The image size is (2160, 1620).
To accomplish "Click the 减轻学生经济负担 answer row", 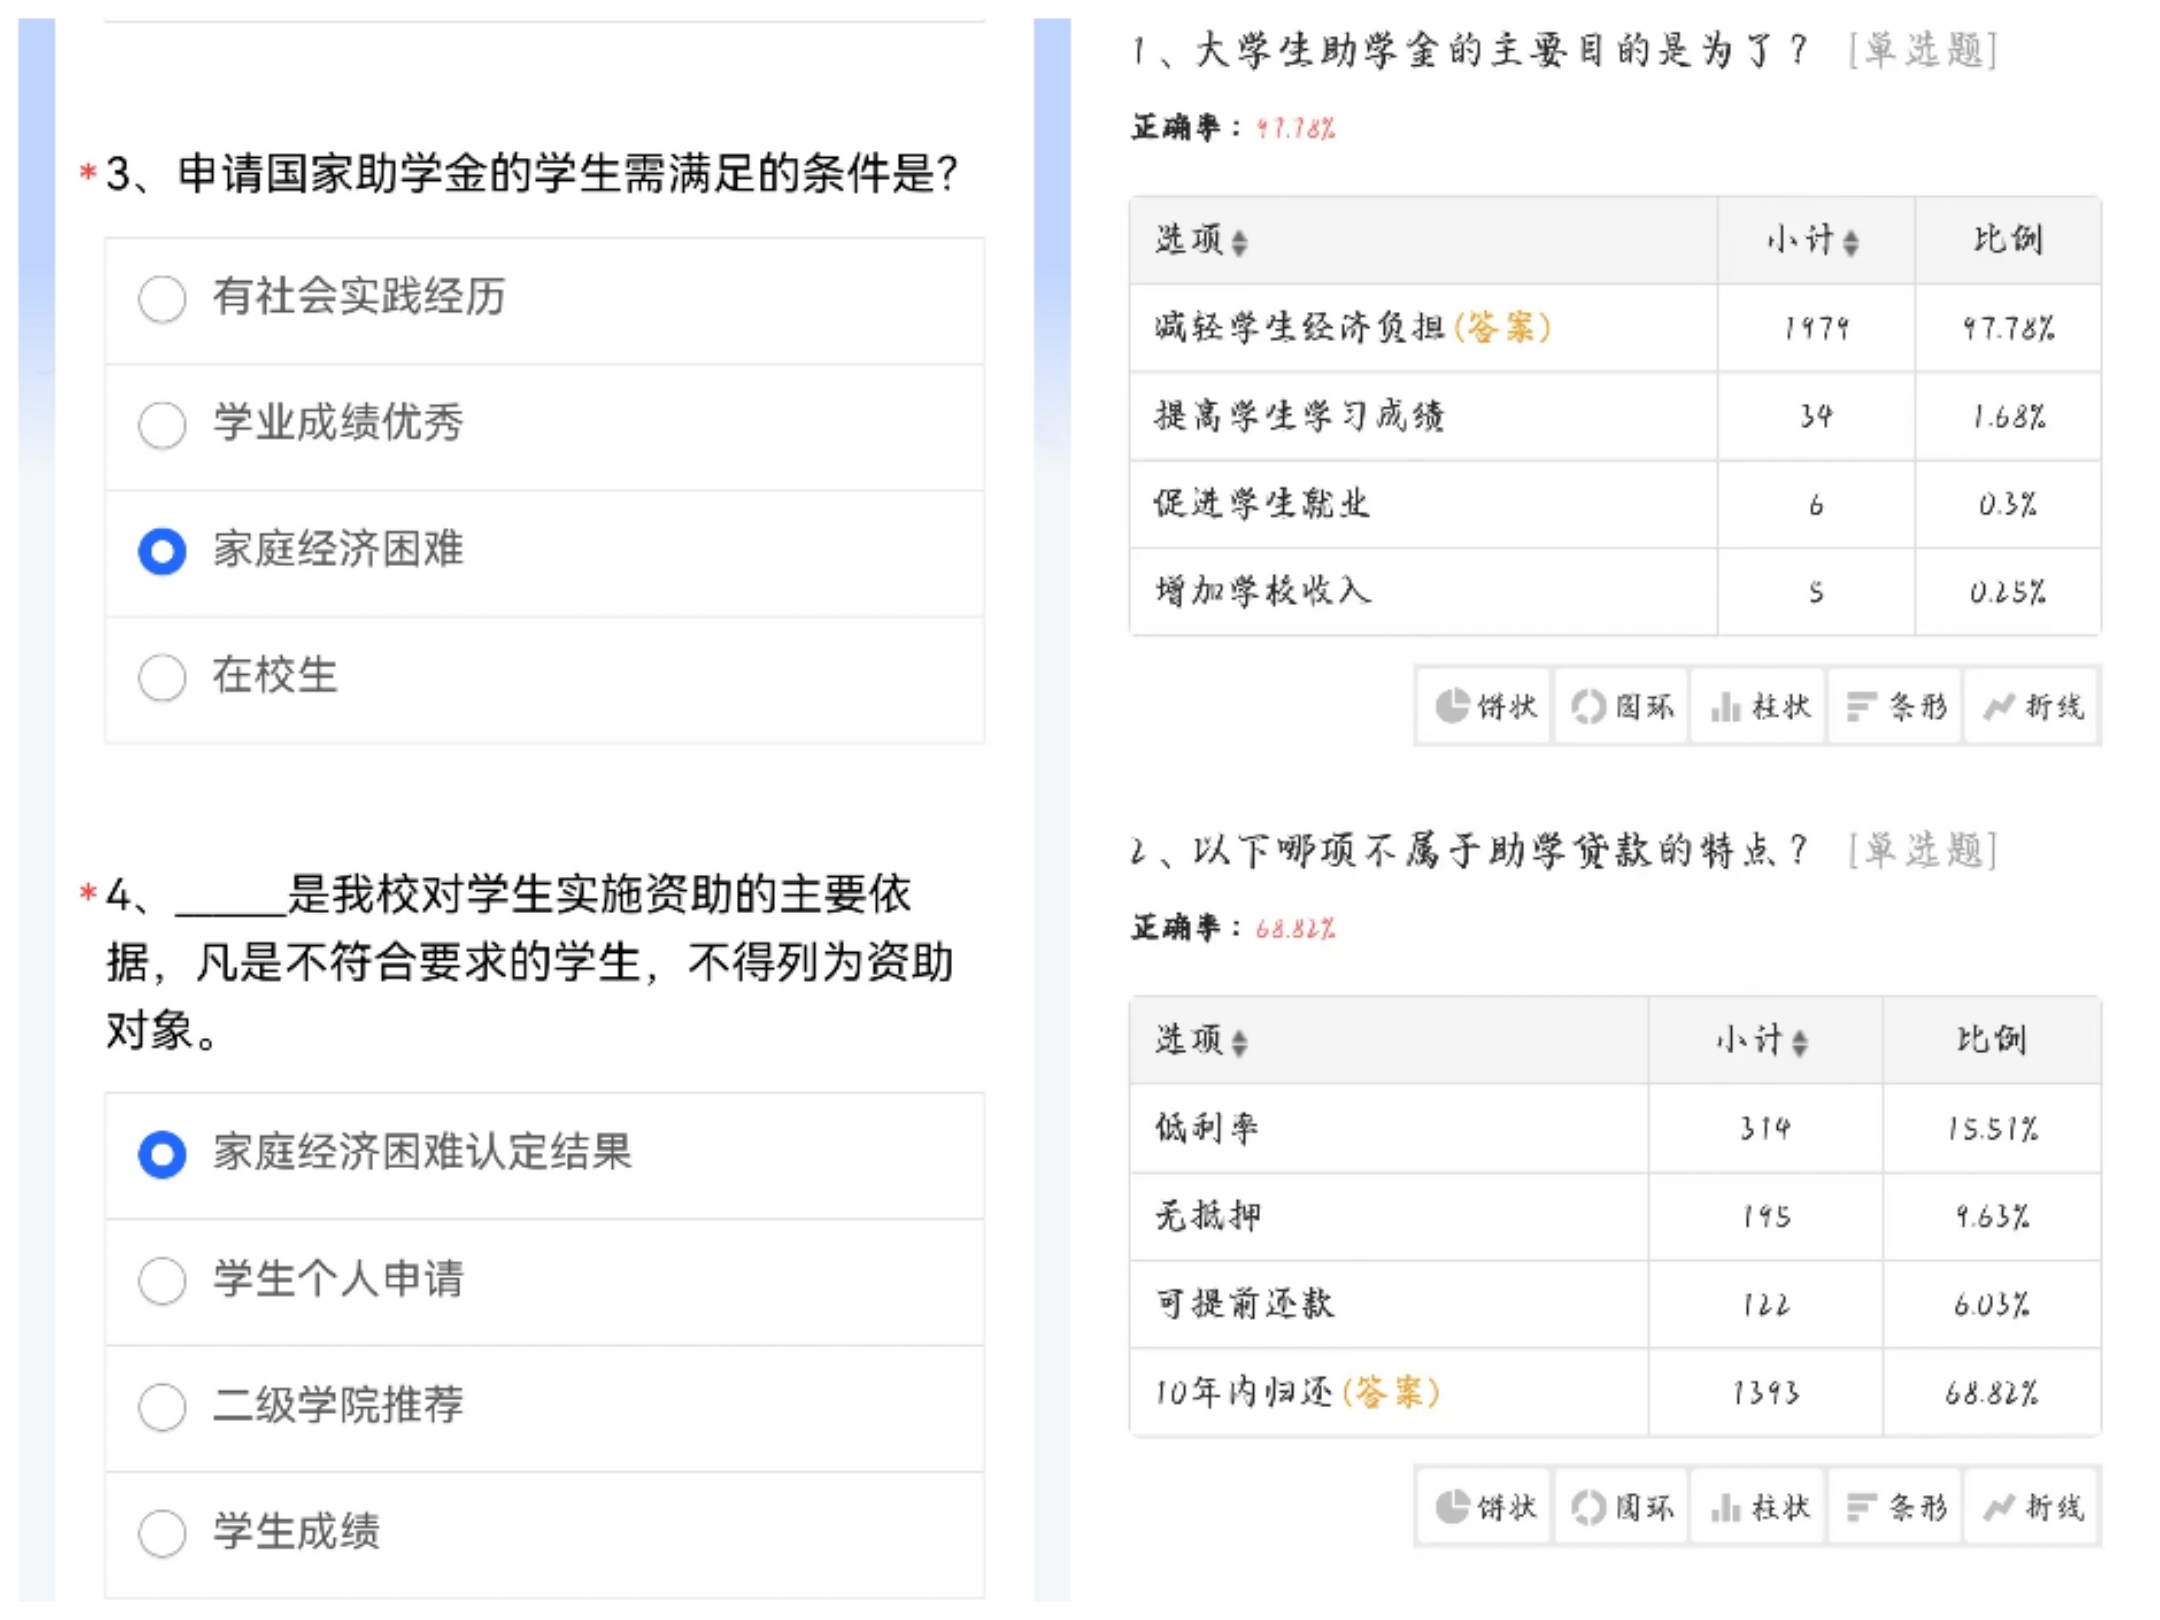I will tap(1350, 328).
